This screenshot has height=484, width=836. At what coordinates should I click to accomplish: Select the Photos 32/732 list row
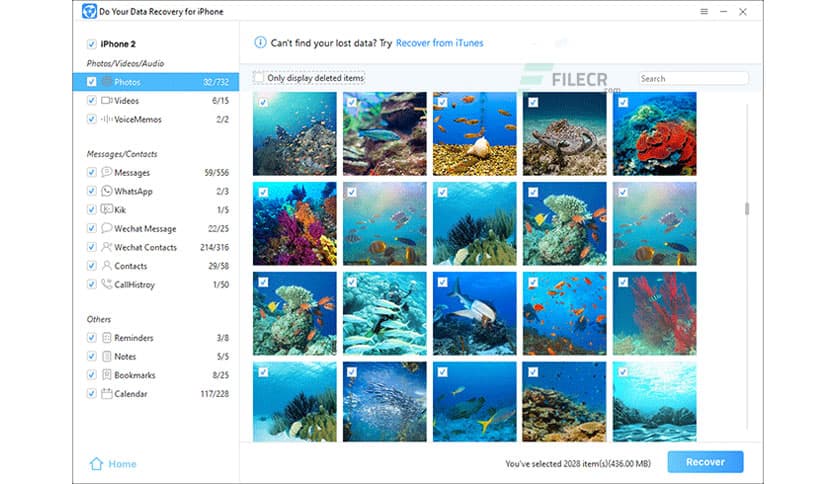click(x=156, y=82)
